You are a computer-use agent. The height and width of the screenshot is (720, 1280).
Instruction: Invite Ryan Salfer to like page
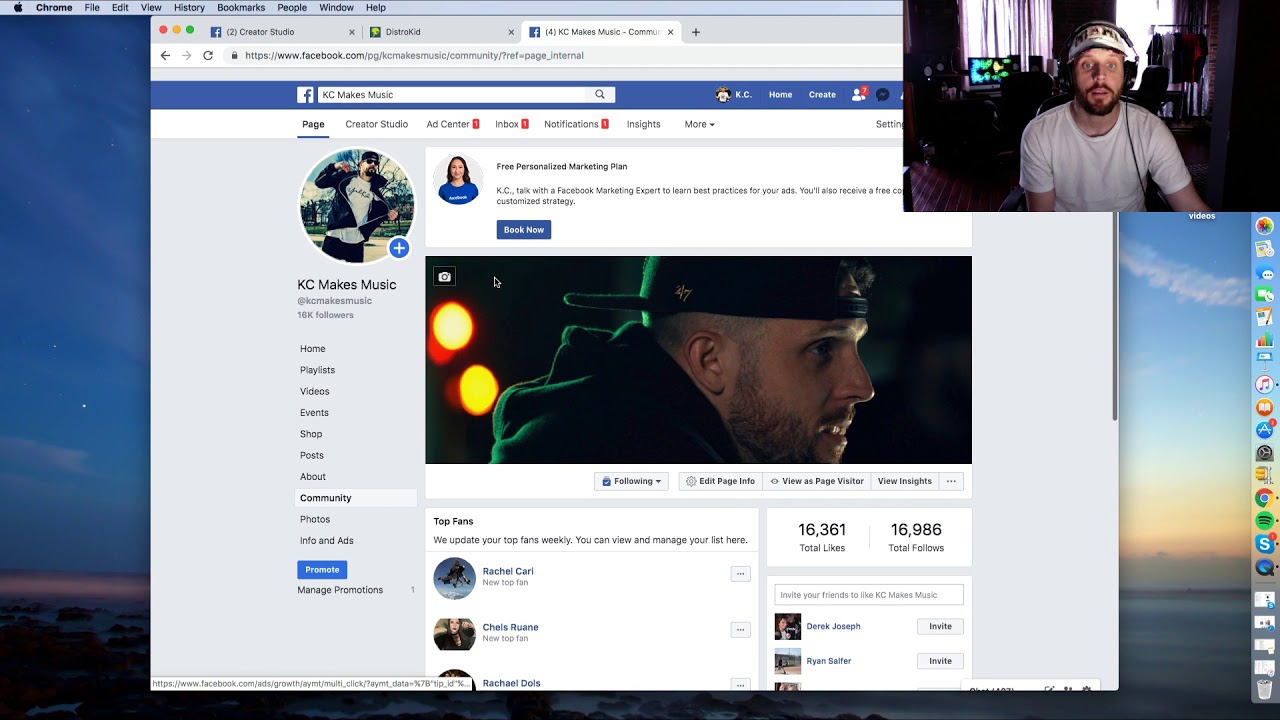coord(940,661)
